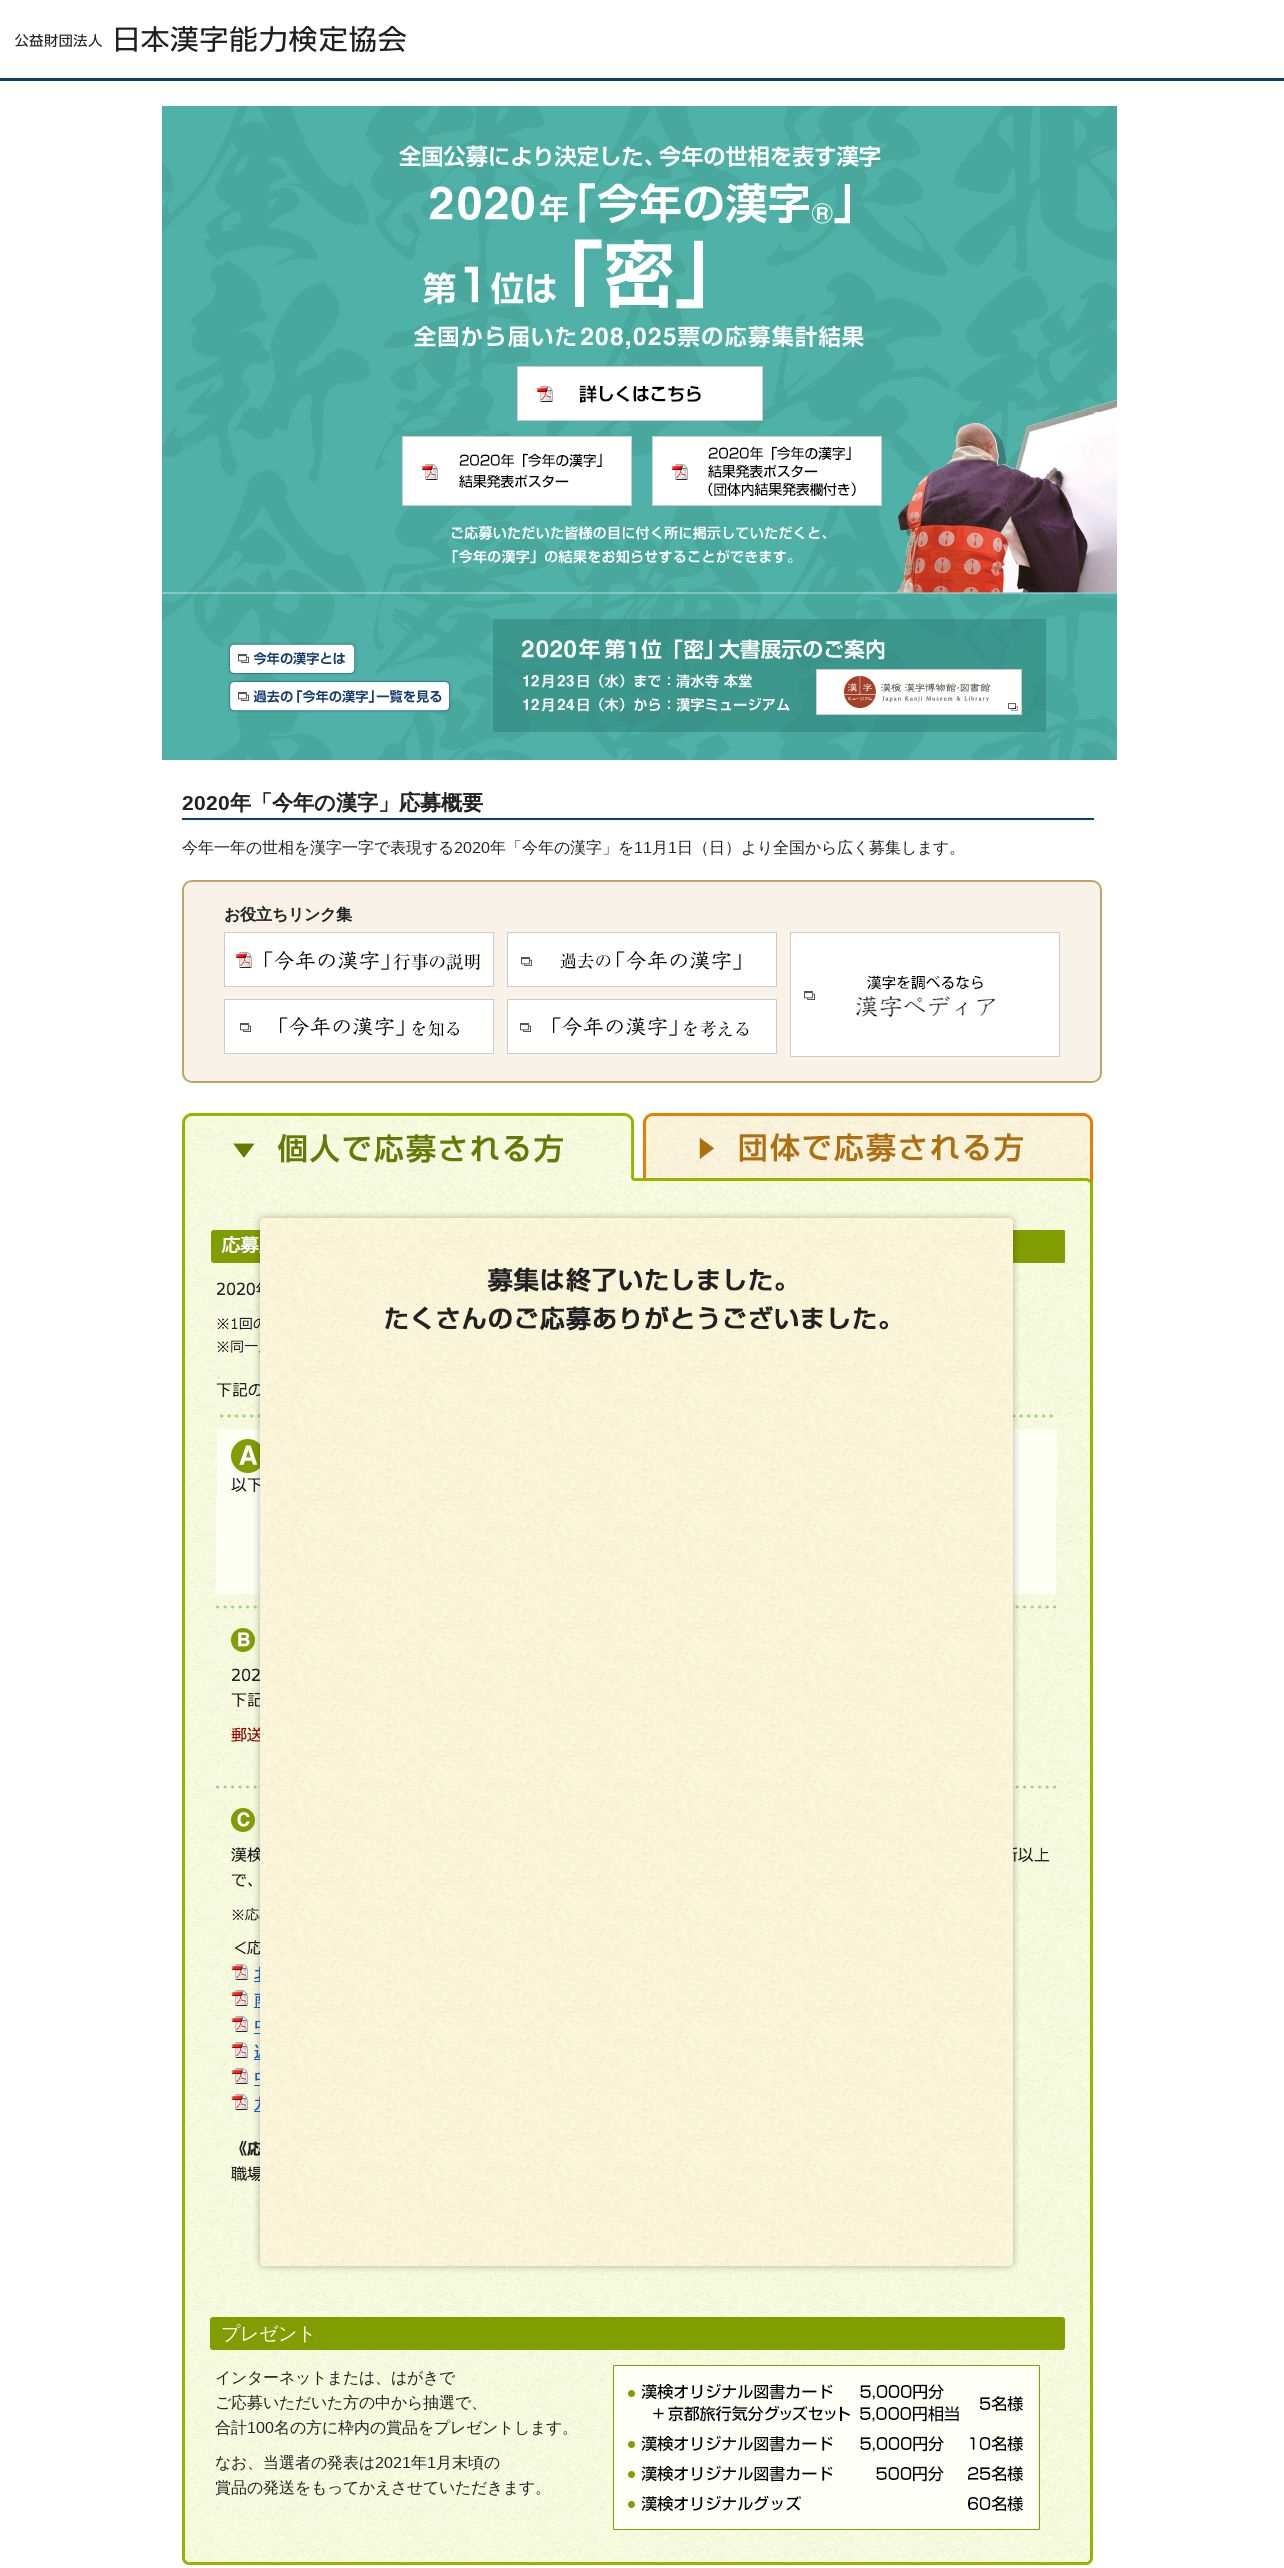Switch to 団体で応募される方 tab
This screenshot has width=1284, height=2568.
[x=868, y=1147]
